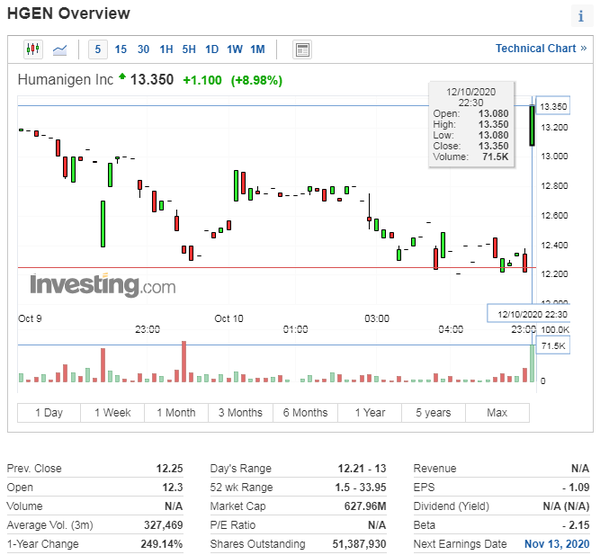Click the Prev. Close value 12.25
This screenshot has width=600, height=555.
click(170, 468)
